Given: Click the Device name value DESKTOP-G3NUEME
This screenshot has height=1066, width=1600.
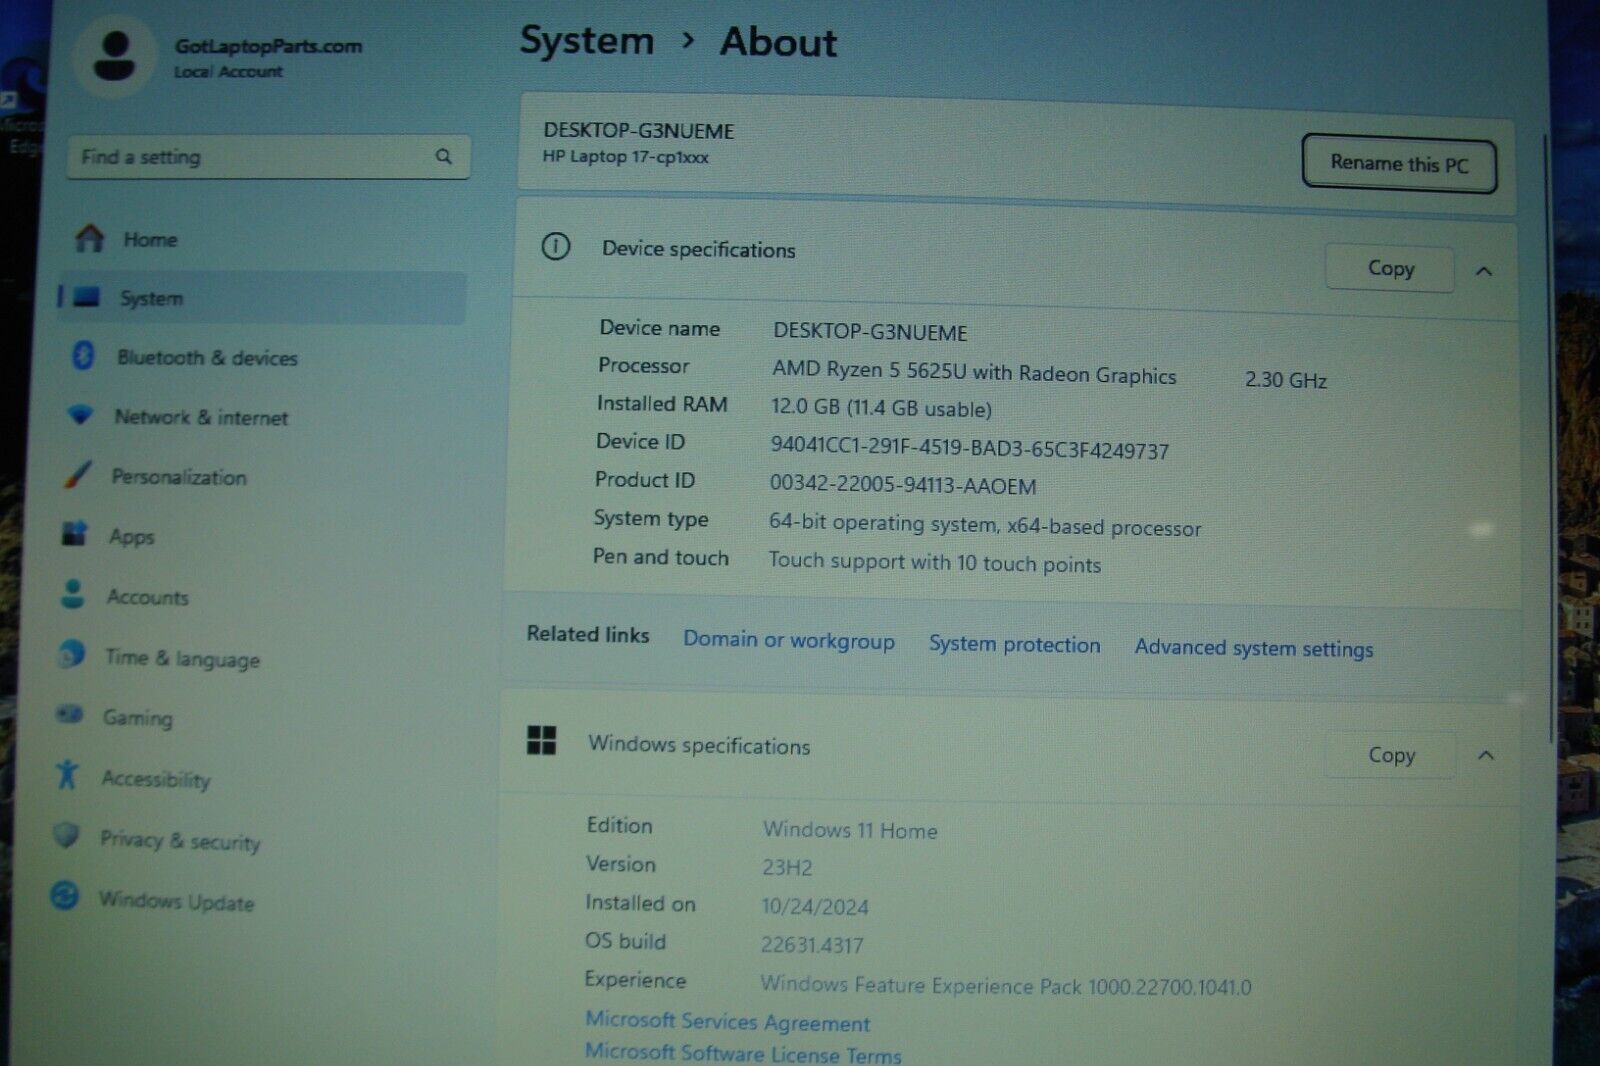Looking at the screenshot, I should [870, 332].
